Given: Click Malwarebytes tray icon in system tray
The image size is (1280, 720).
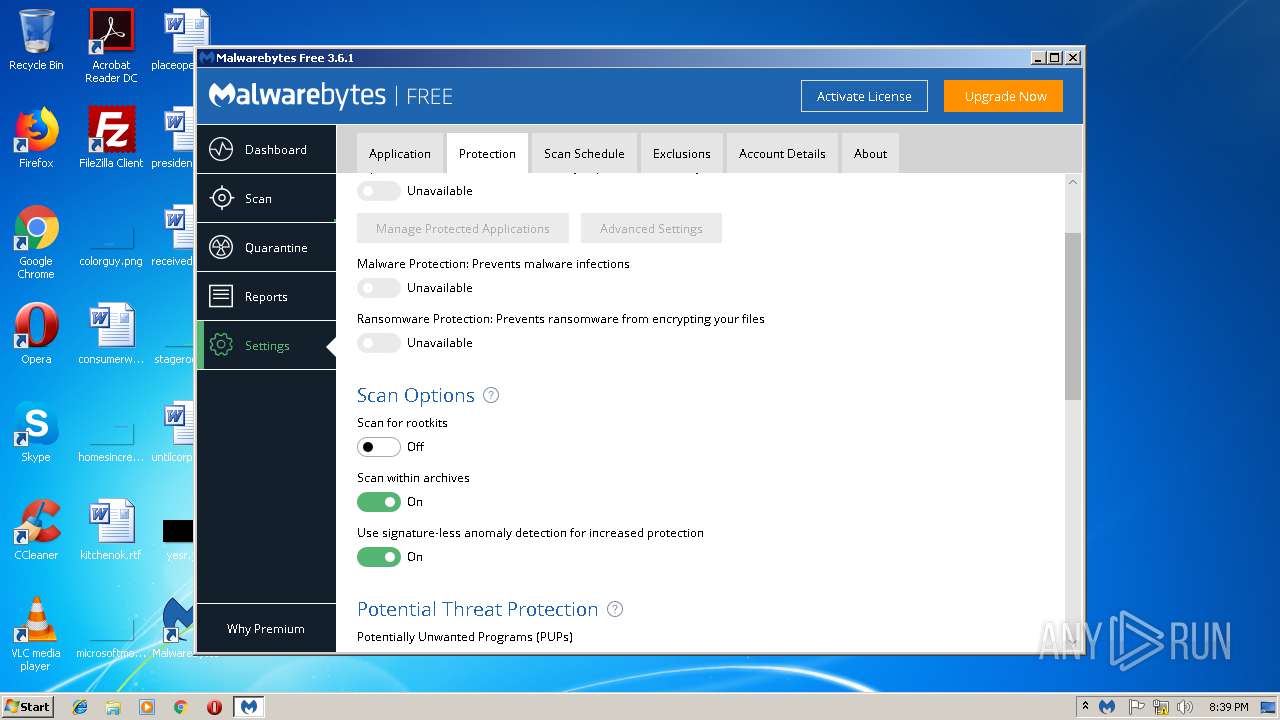Looking at the screenshot, I should point(1107,707).
